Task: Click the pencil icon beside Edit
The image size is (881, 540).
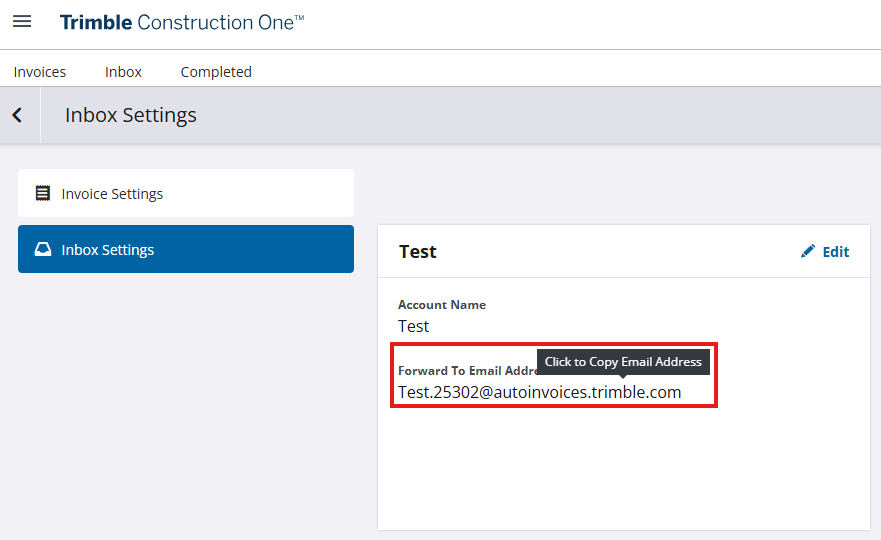Action: tap(808, 251)
